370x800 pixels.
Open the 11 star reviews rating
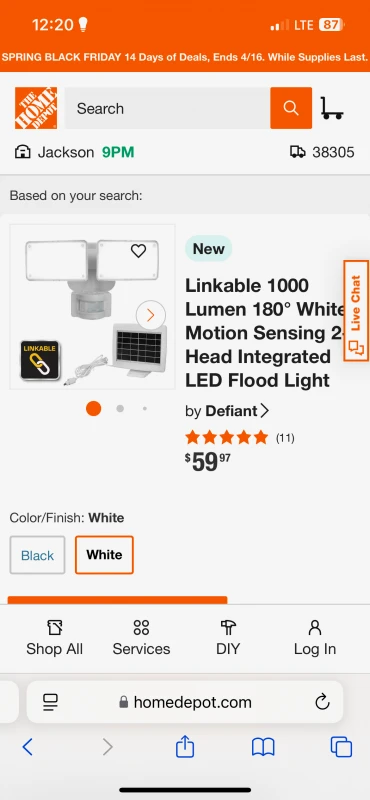[x=240, y=437]
